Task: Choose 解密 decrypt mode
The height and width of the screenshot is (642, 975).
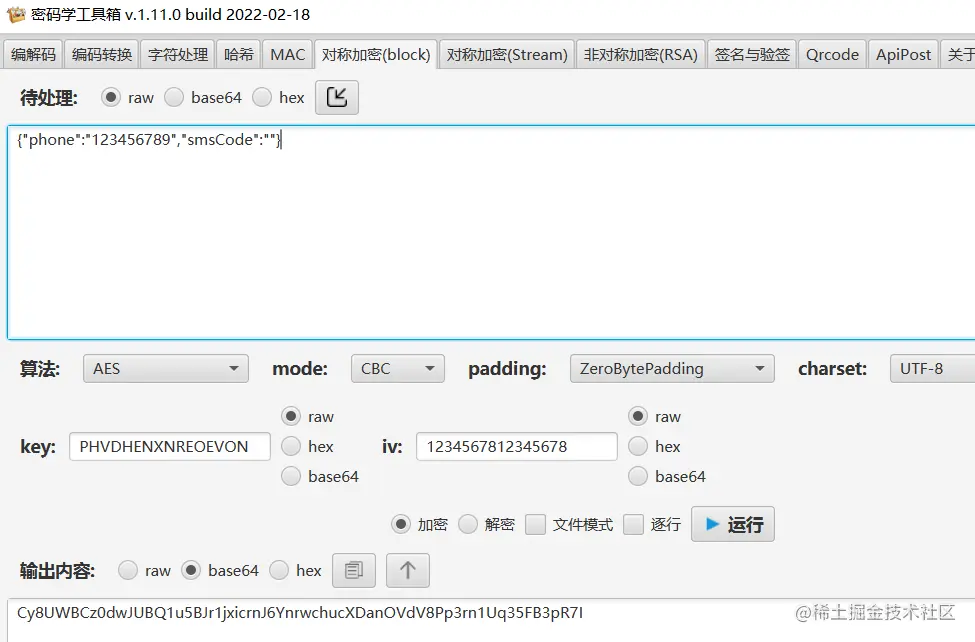Action: click(468, 524)
